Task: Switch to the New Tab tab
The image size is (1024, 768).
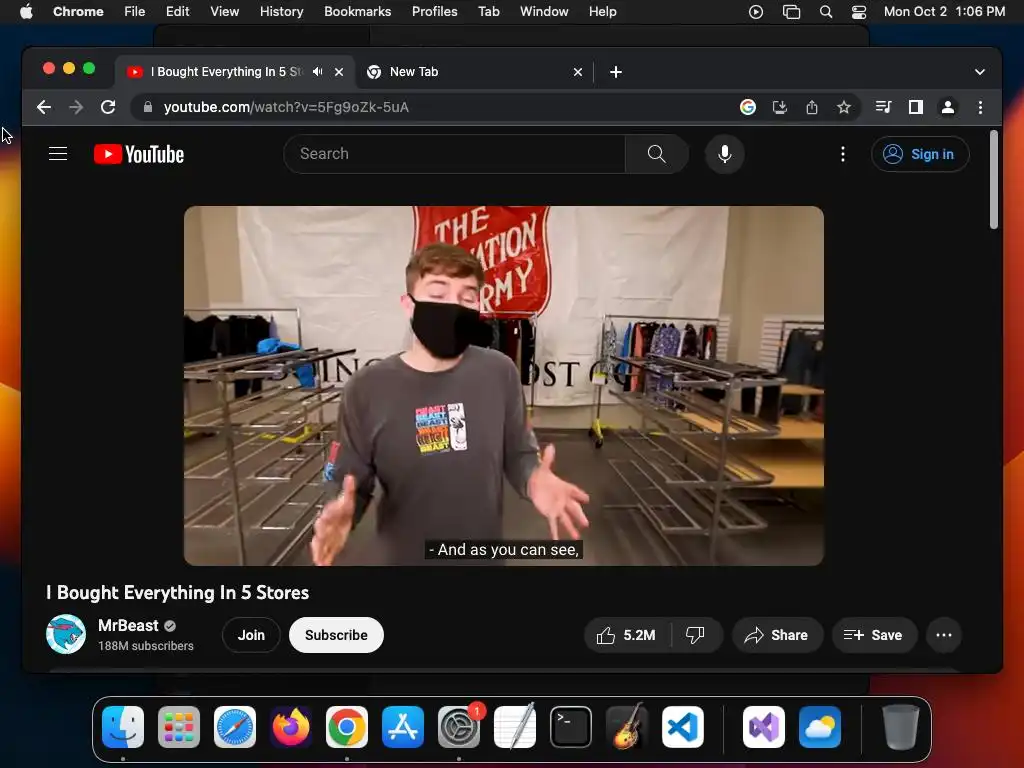Action: click(474, 72)
